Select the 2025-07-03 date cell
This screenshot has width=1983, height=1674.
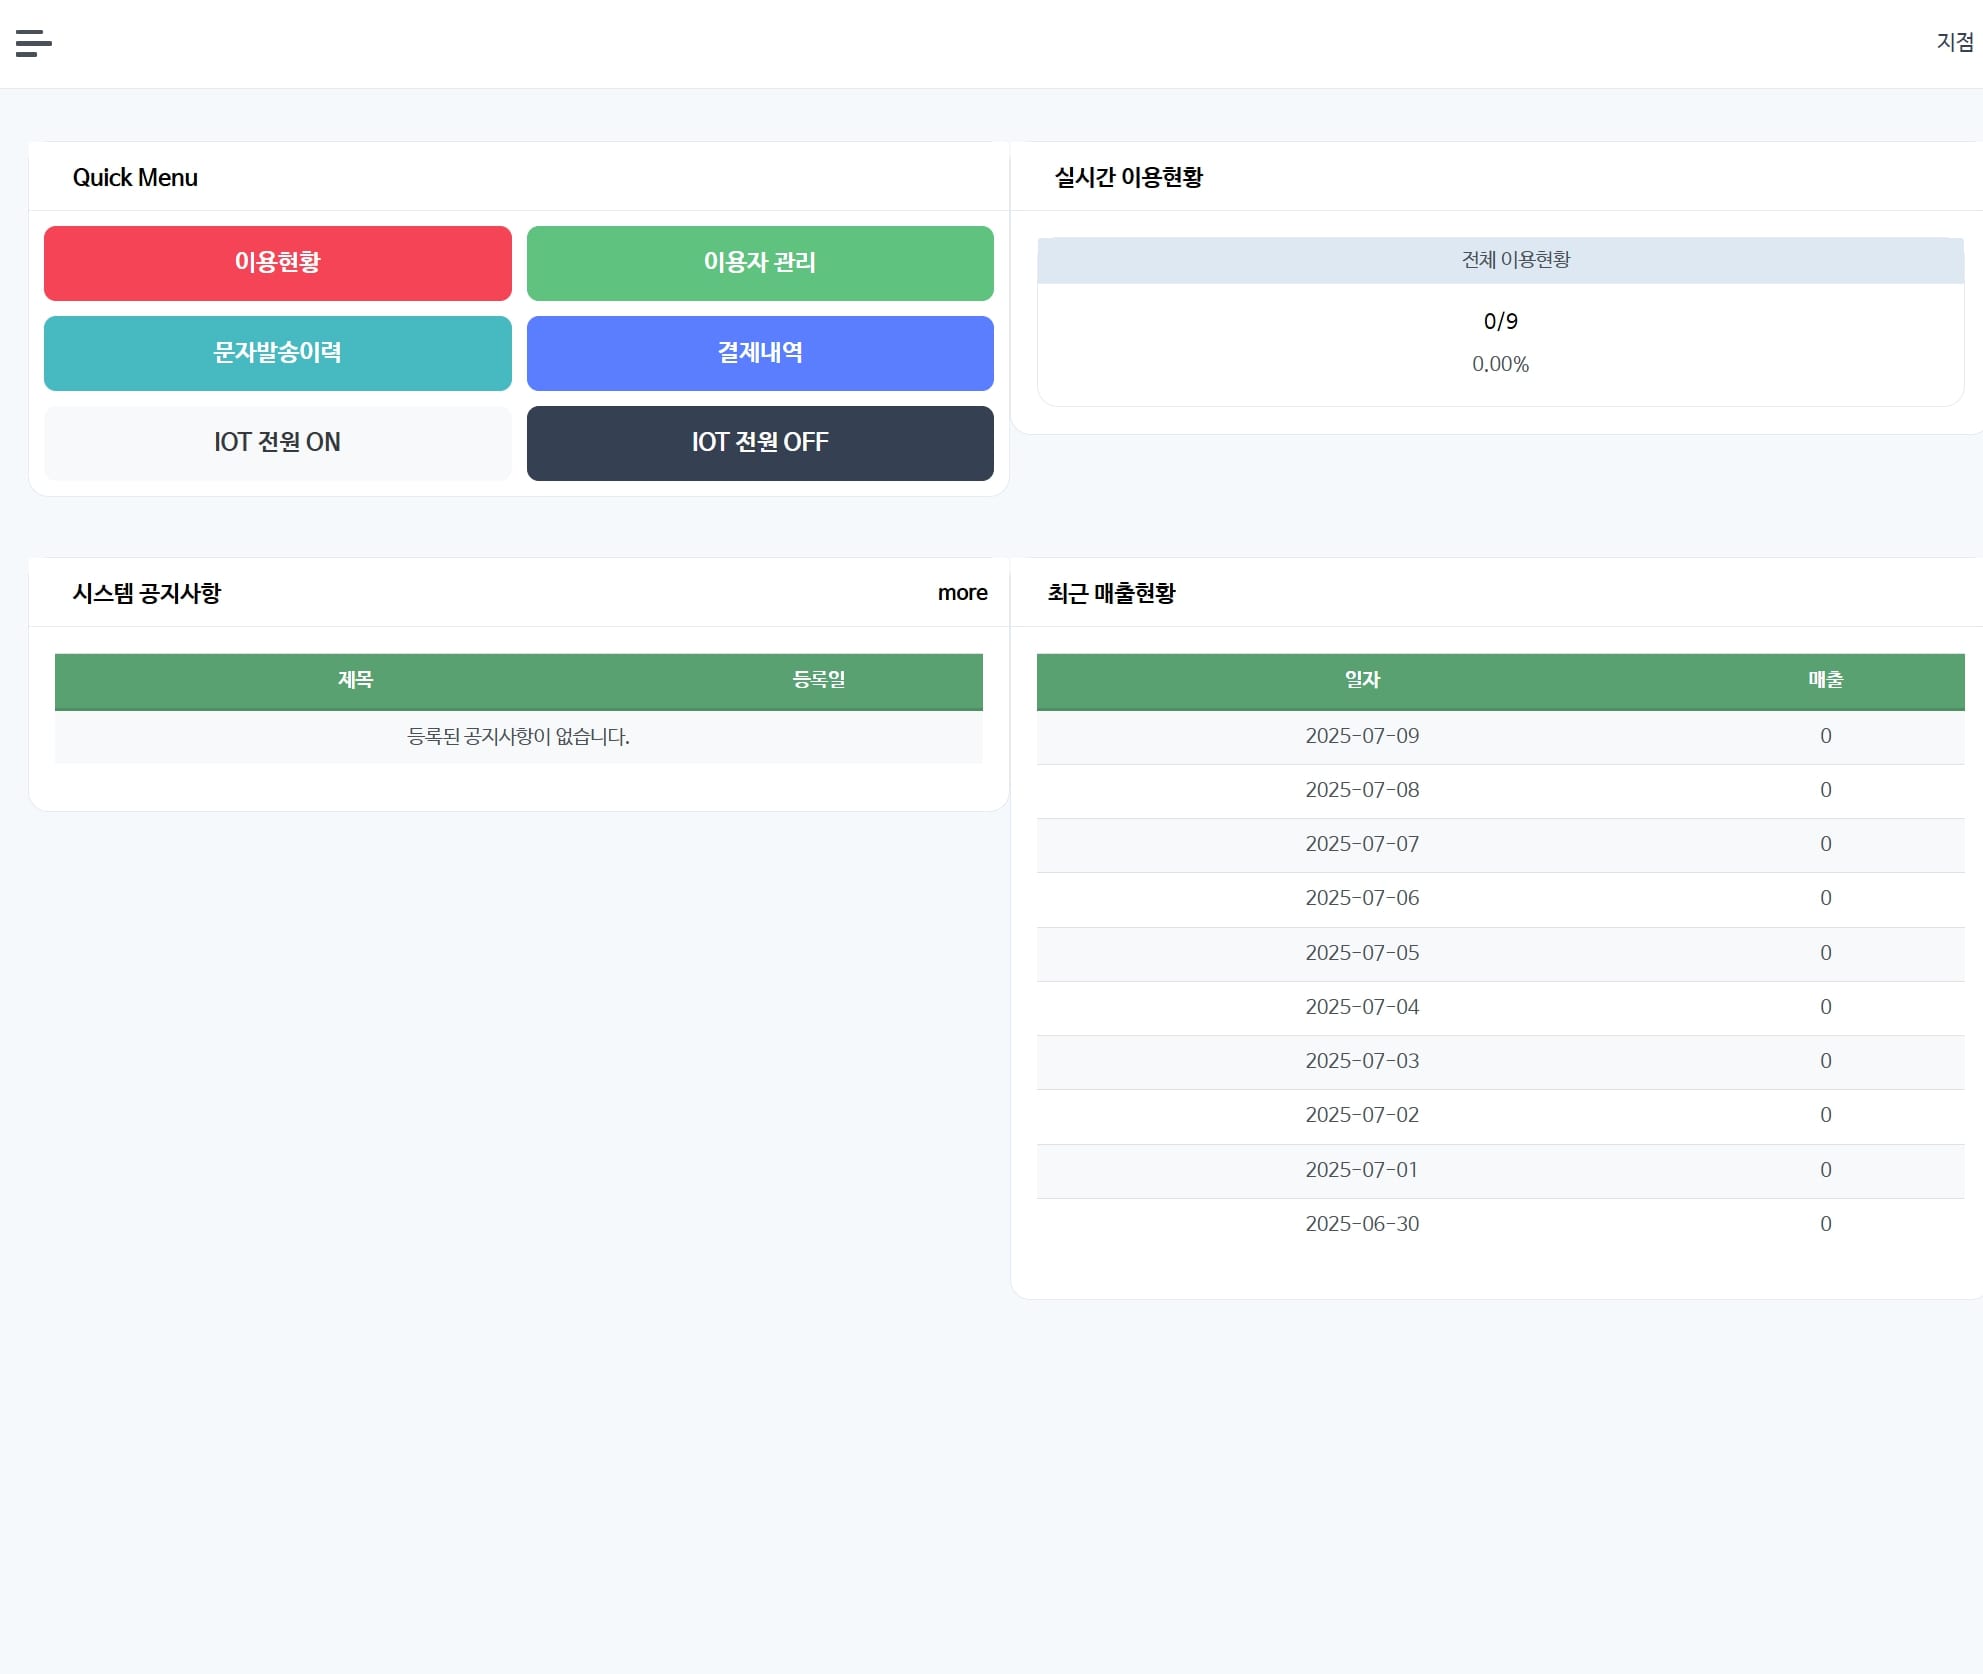(1362, 1062)
